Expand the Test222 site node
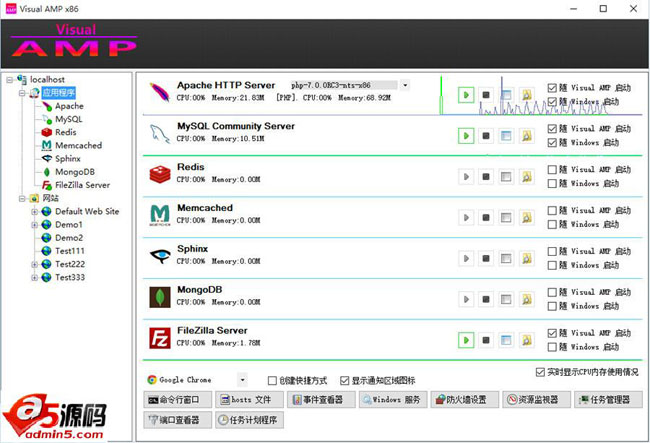Screen dimensions: 650x443 click(x=35, y=264)
